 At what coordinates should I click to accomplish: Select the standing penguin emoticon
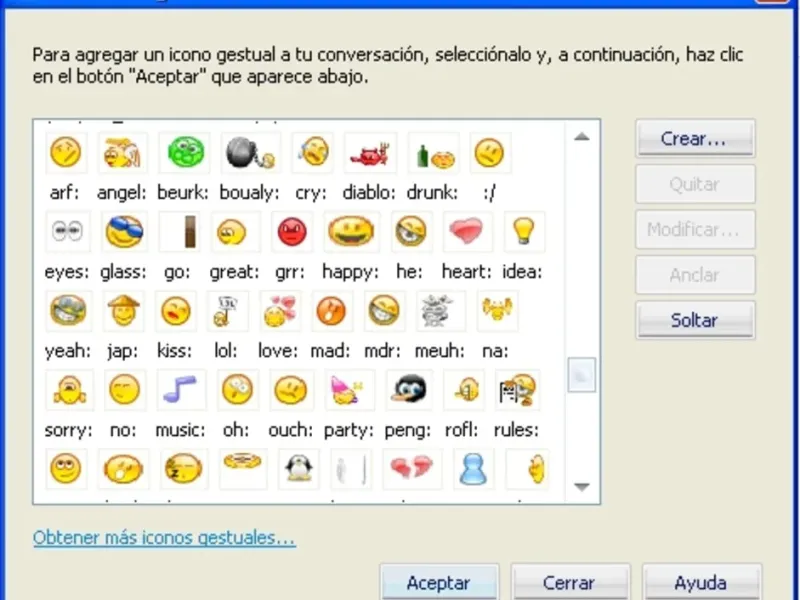(x=298, y=469)
